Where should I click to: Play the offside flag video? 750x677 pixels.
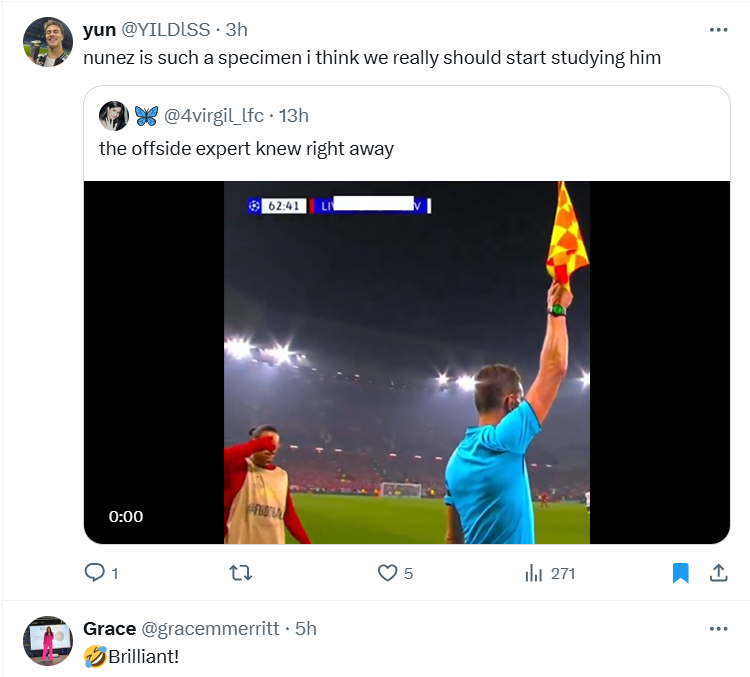pyautogui.click(x=406, y=362)
